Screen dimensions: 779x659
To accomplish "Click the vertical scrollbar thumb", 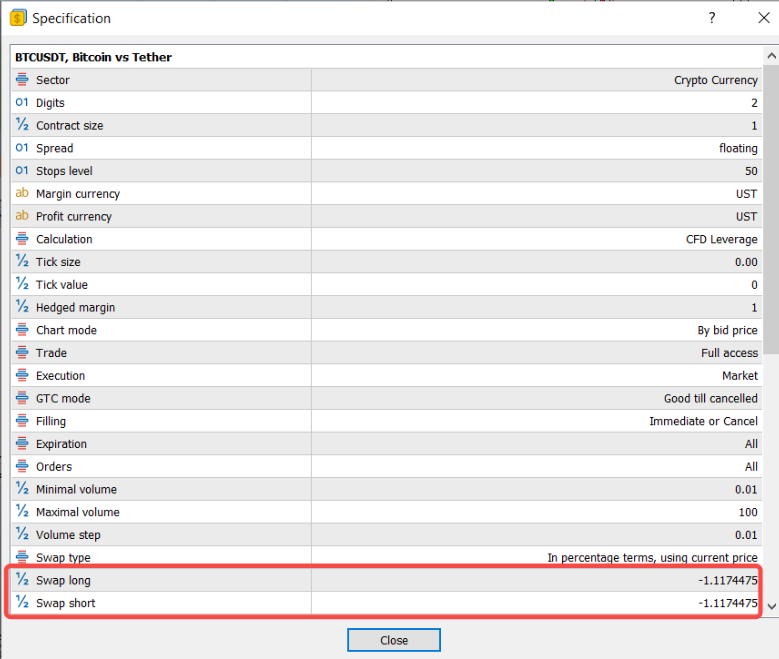I will tap(771, 210).
